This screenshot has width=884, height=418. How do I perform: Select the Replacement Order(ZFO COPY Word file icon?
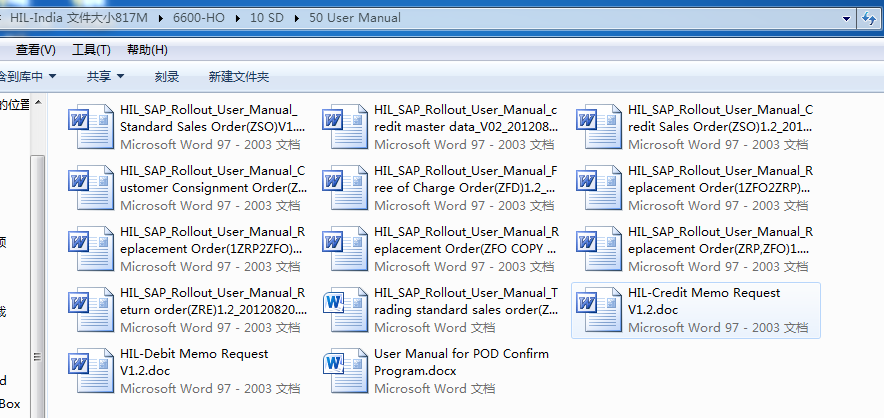[345, 248]
